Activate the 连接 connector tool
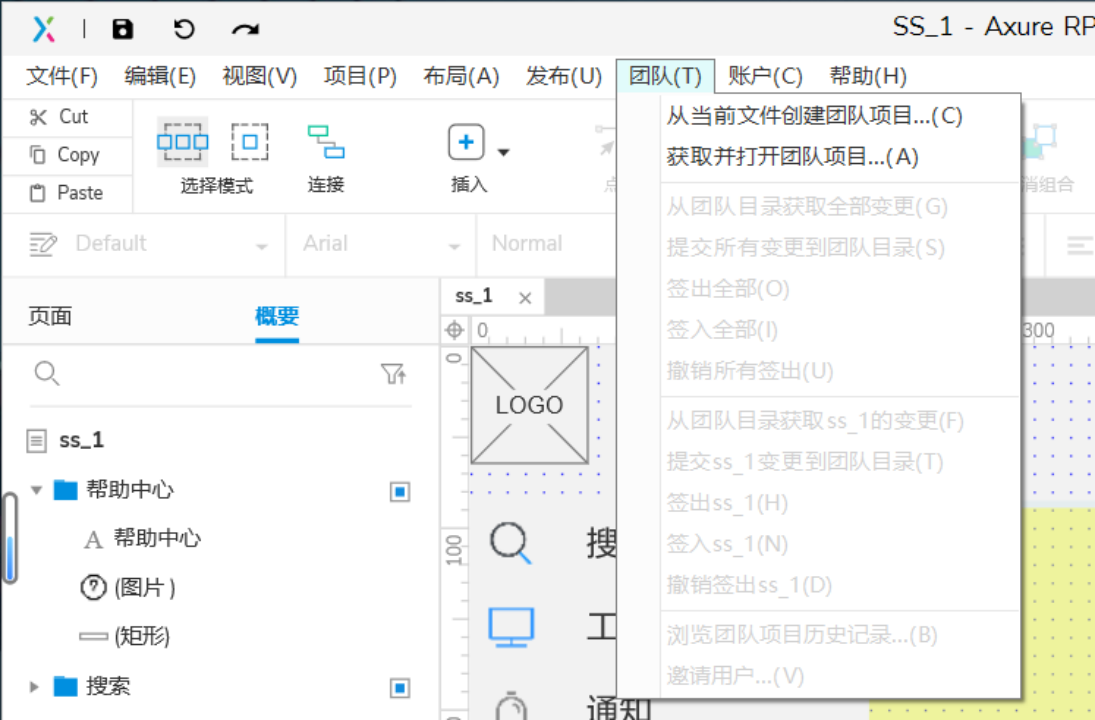The width and height of the screenshot is (1095, 720). [326, 158]
